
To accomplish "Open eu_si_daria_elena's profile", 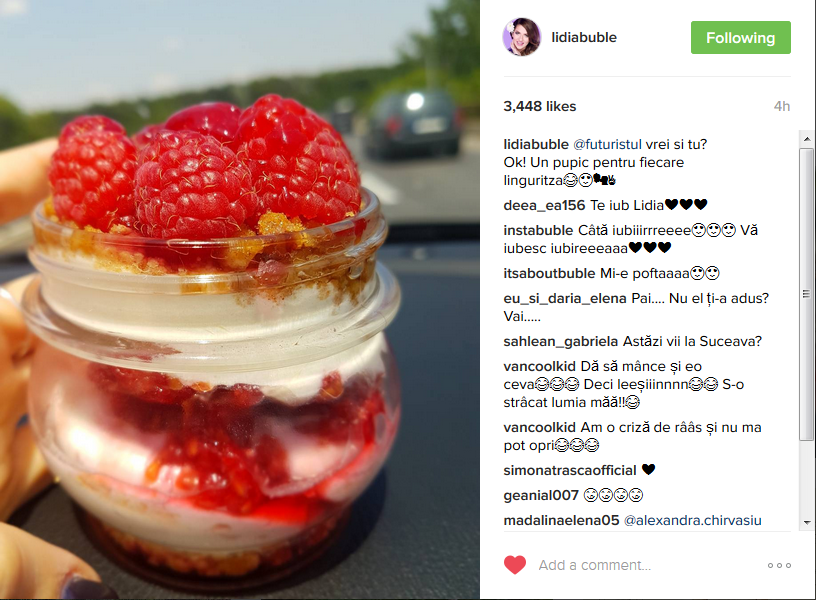I will point(565,299).
